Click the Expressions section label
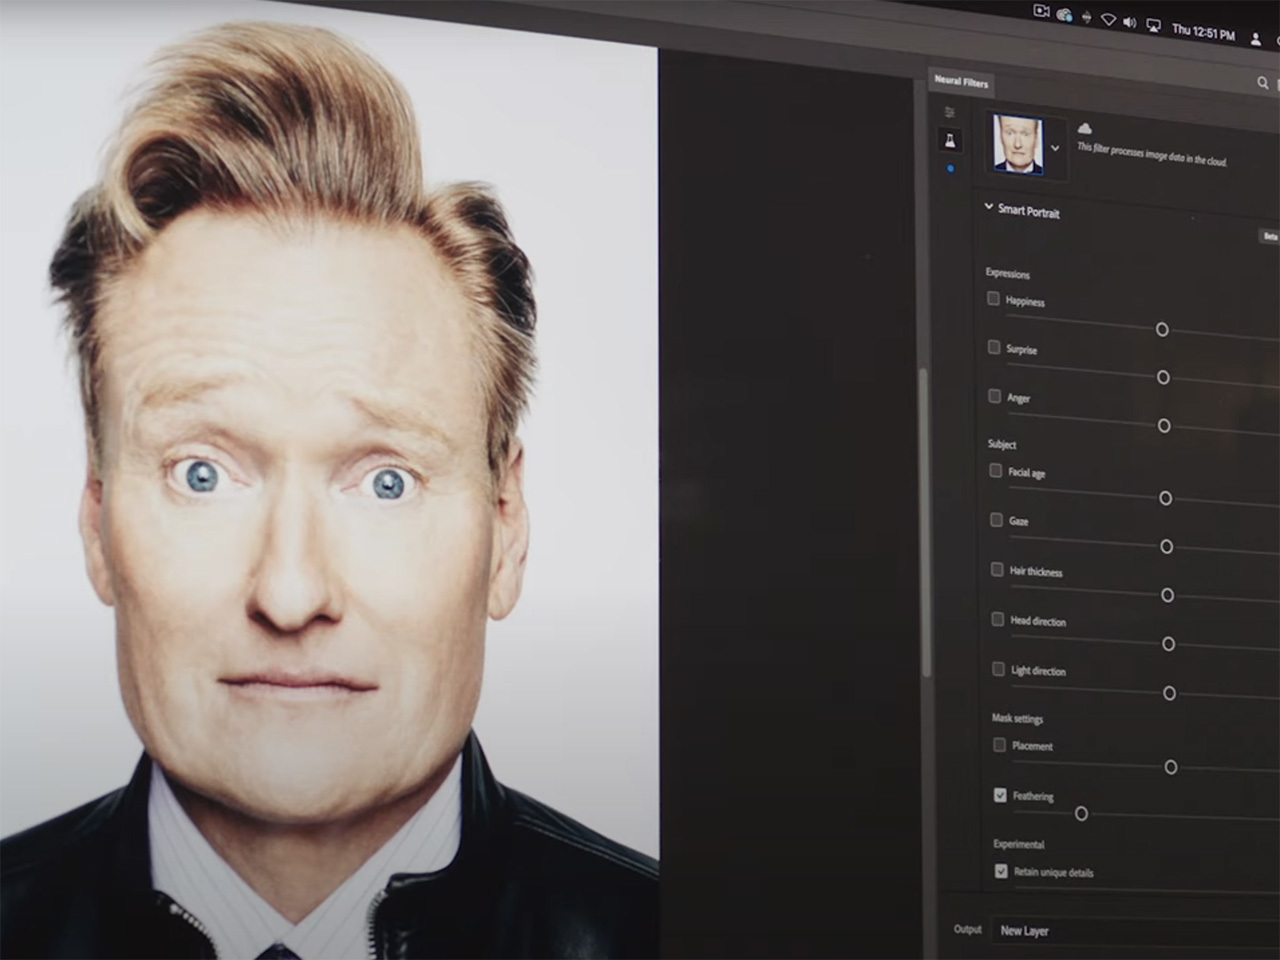Image resolution: width=1280 pixels, height=960 pixels. [1007, 273]
